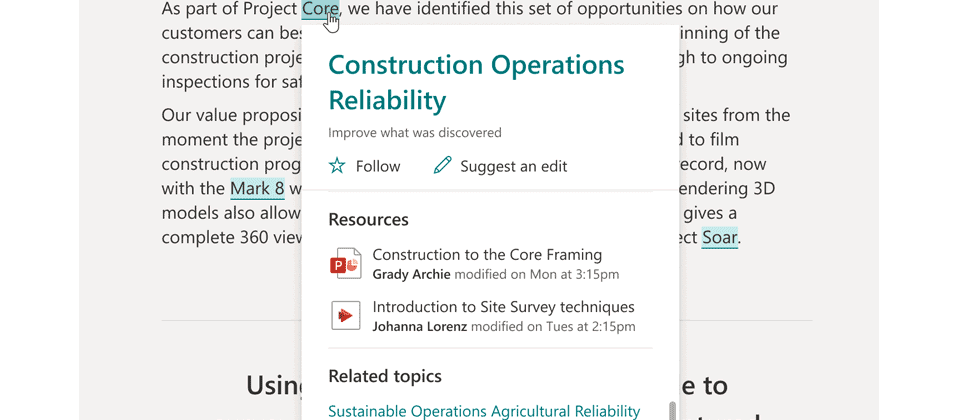Open the Soar highlighted topic
The image size is (960, 420).
click(x=719, y=238)
